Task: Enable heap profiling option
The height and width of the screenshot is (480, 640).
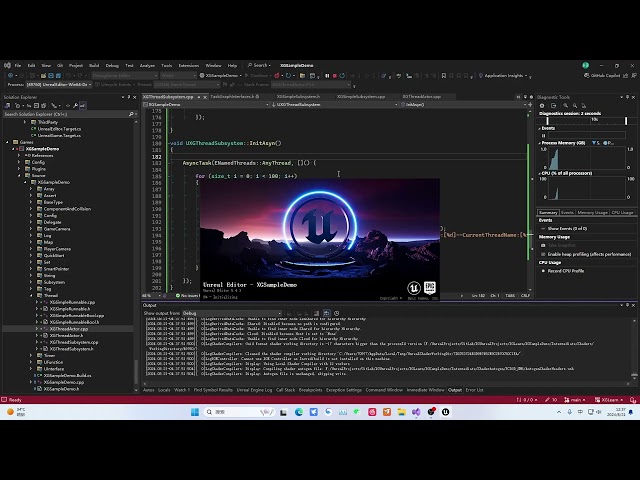Action: 585,254
